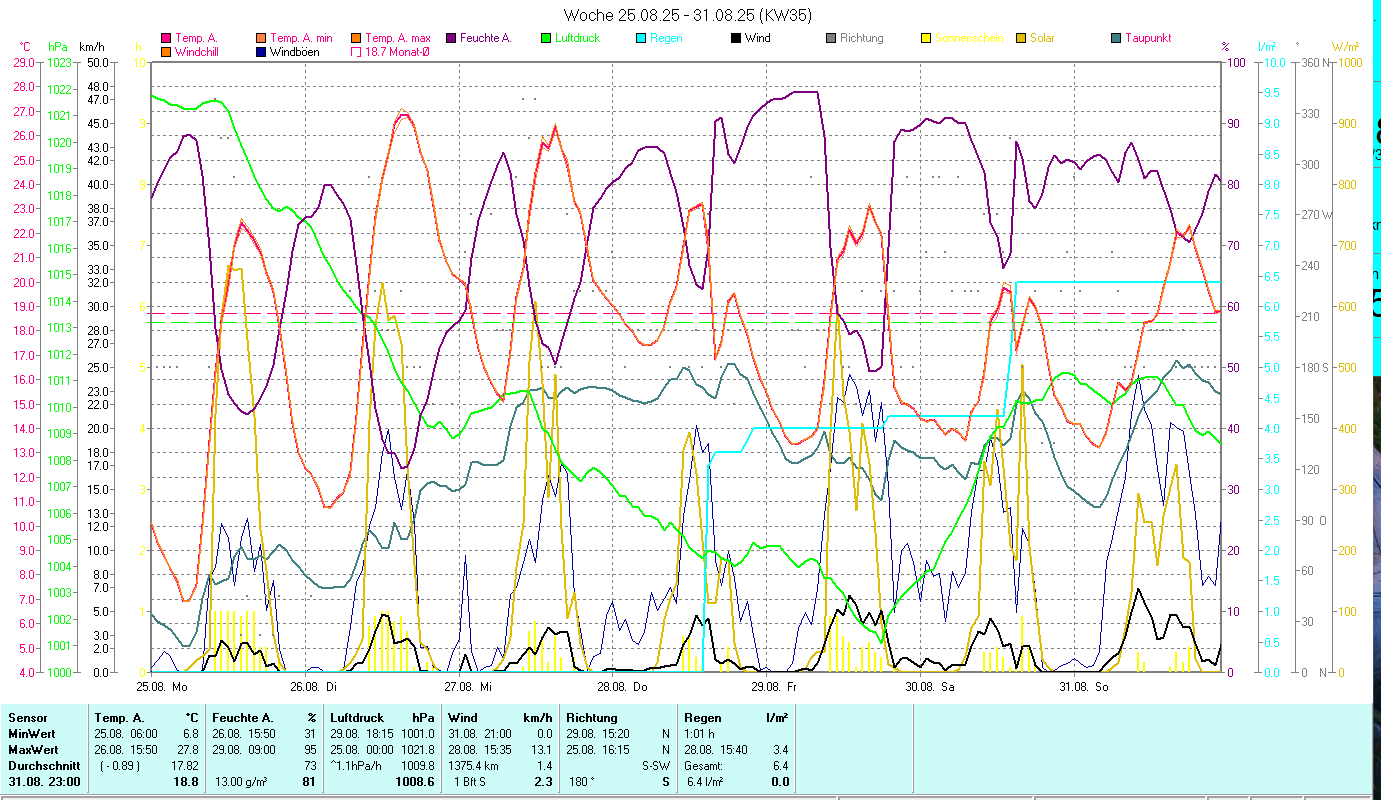Click the 'Taupunkt' legend label
Screen dimensions: 1381x800
coord(1148,38)
